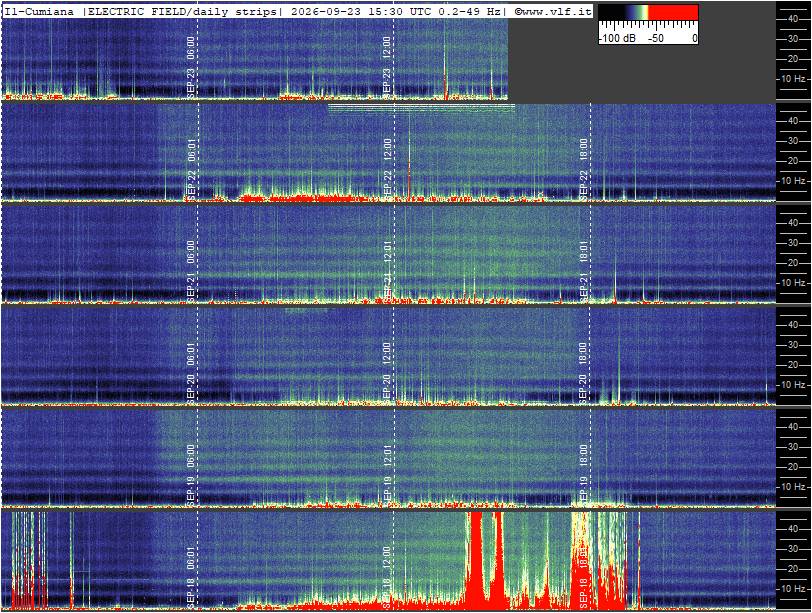Click the 10 Hz axis label on SEP-18 strip

point(793,589)
